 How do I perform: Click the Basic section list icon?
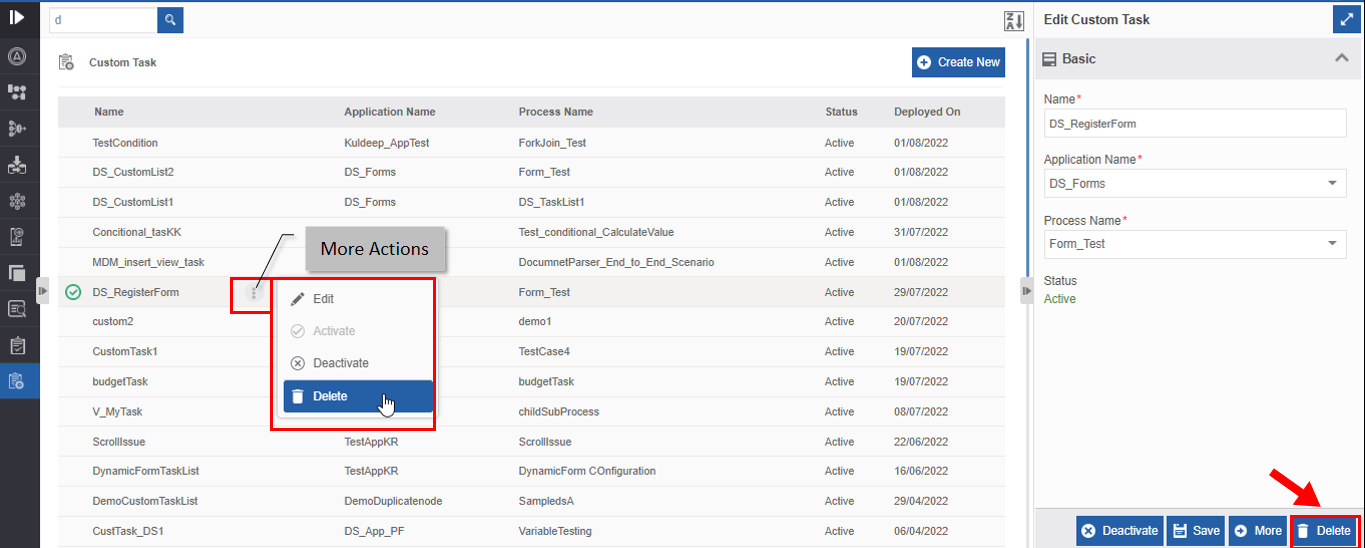[x=1049, y=59]
